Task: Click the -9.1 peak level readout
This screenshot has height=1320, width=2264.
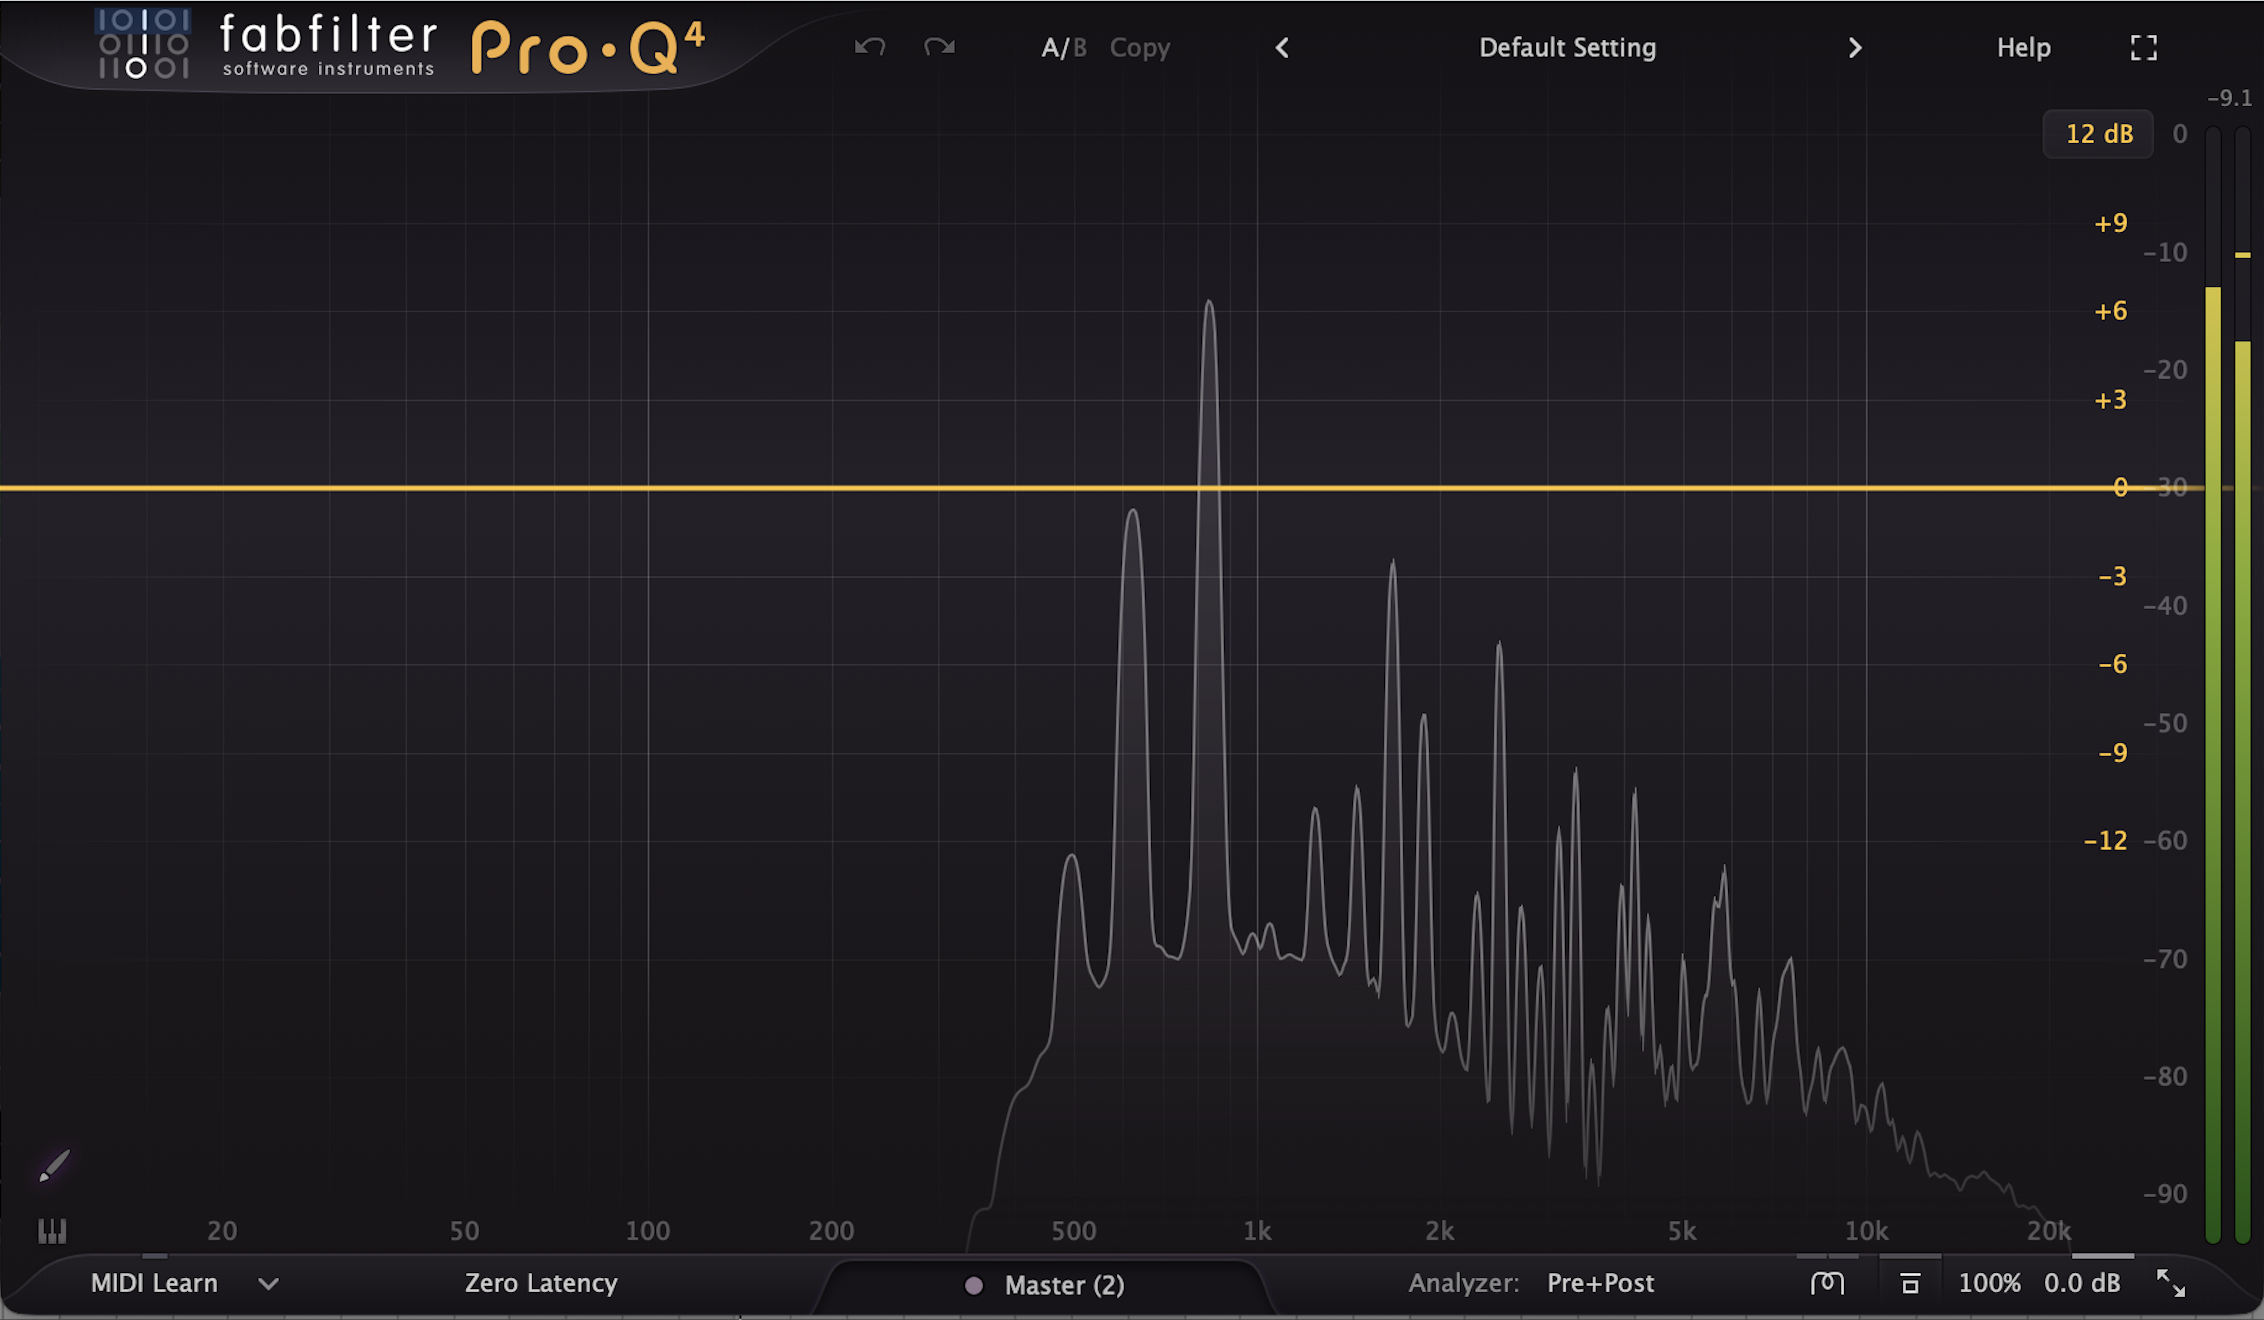Action: [2229, 98]
